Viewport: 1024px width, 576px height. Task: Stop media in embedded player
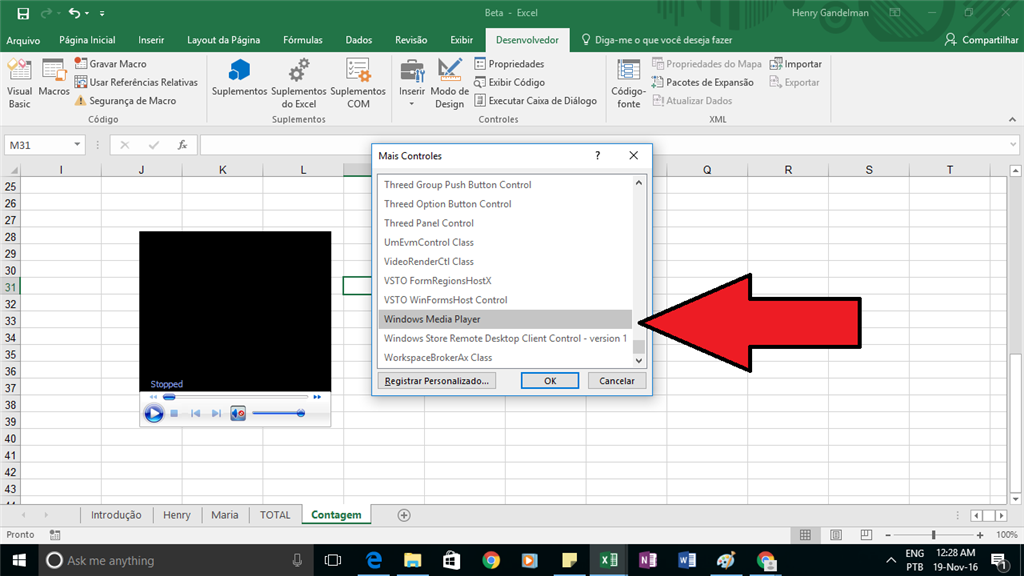click(174, 413)
